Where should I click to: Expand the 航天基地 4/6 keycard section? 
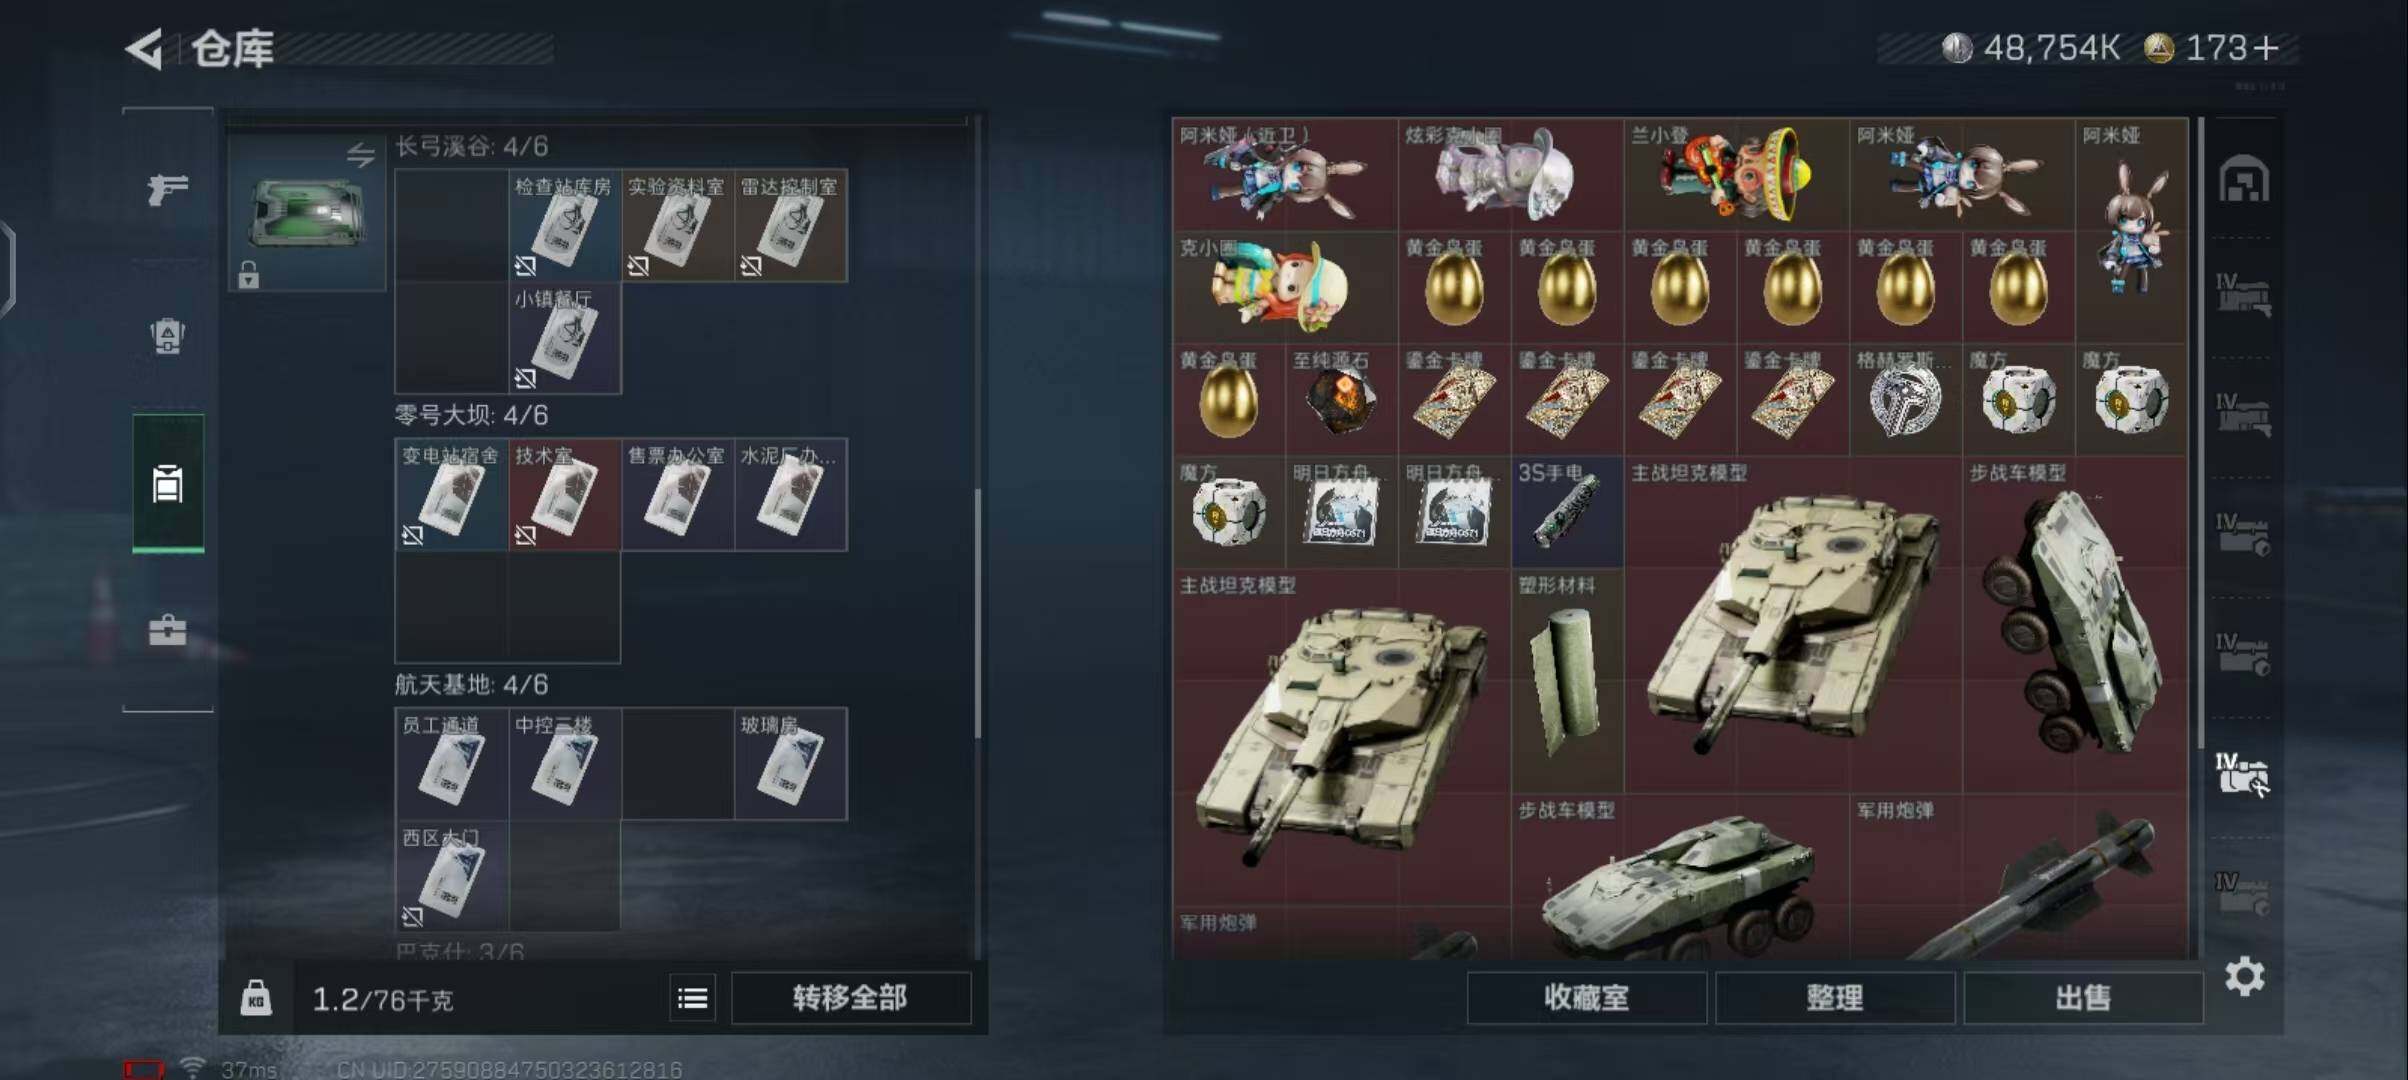pos(471,685)
